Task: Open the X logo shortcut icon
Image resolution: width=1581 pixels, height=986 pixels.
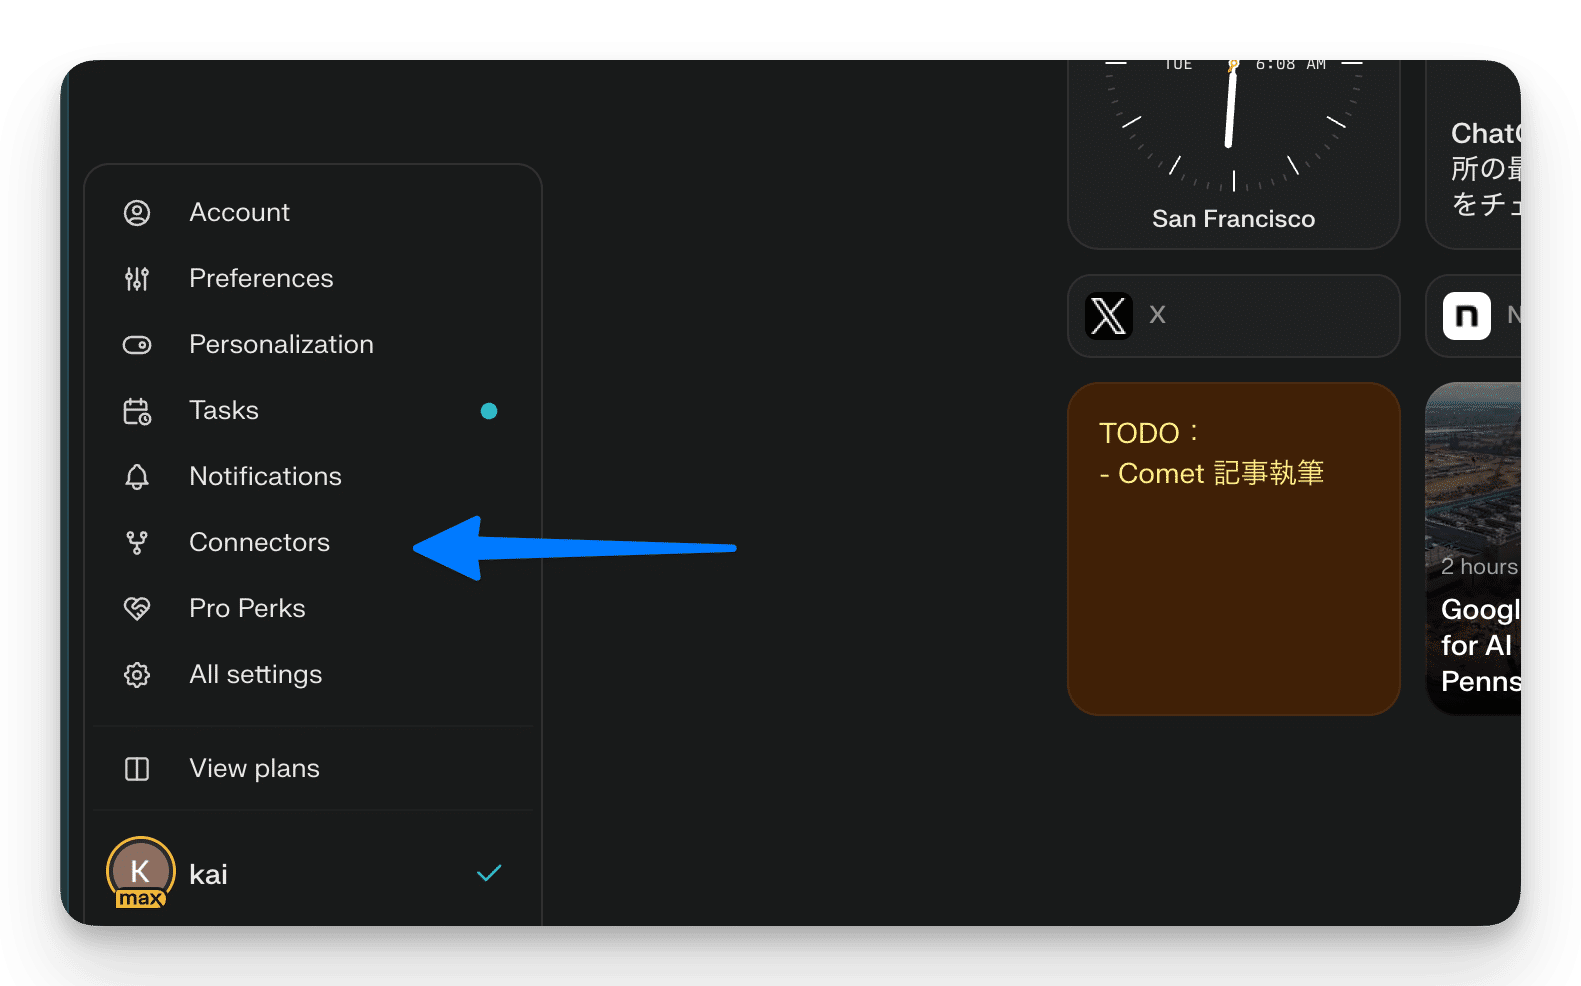Action: [x=1108, y=316]
